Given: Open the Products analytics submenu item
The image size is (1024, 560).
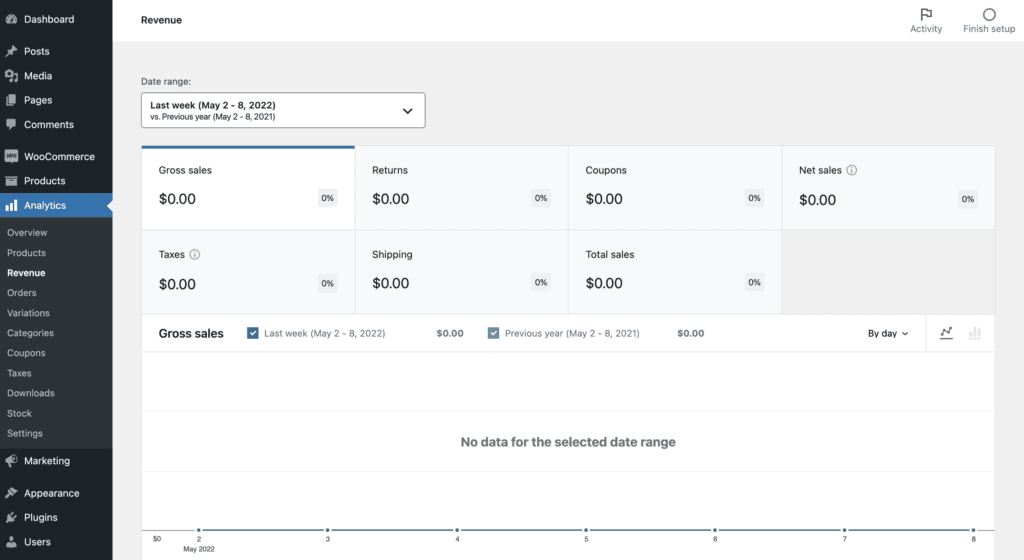Looking at the screenshot, I should (x=26, y=253).
